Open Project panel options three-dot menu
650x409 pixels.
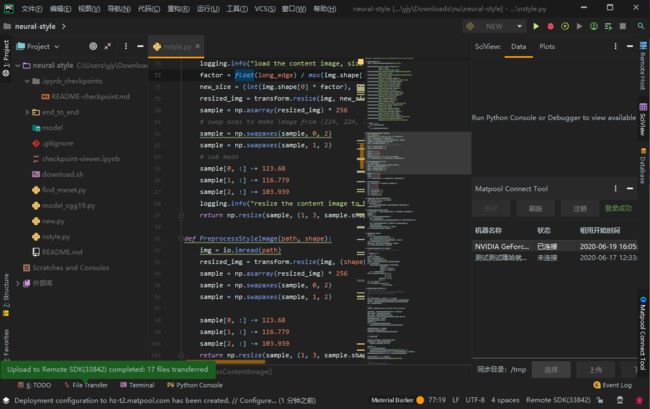click(x=126, y=46)
